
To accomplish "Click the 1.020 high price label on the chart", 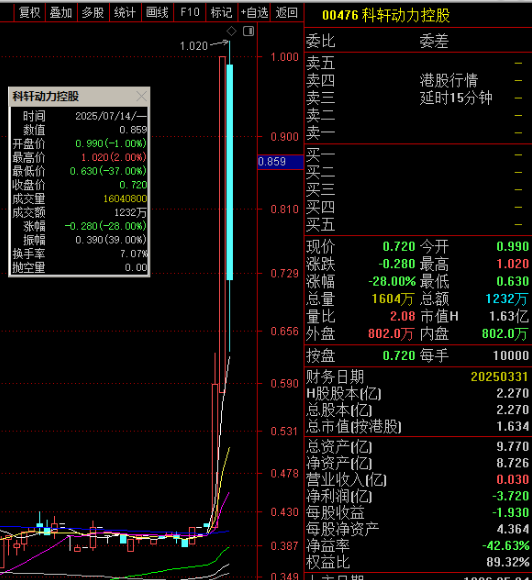I will (x=194, y=46).
